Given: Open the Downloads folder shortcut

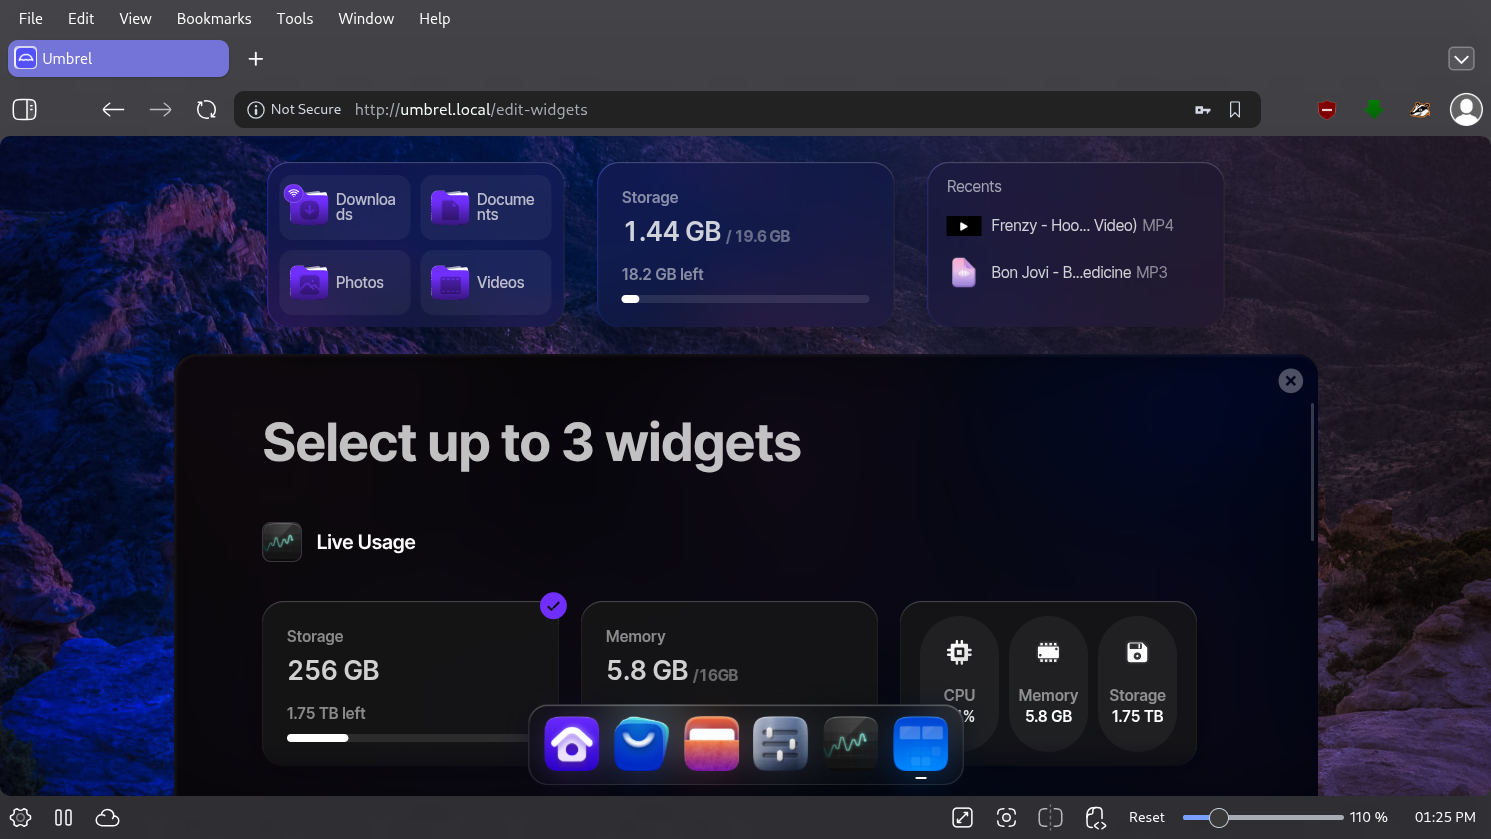Looking at the screenshot, I should pos(345,207).
